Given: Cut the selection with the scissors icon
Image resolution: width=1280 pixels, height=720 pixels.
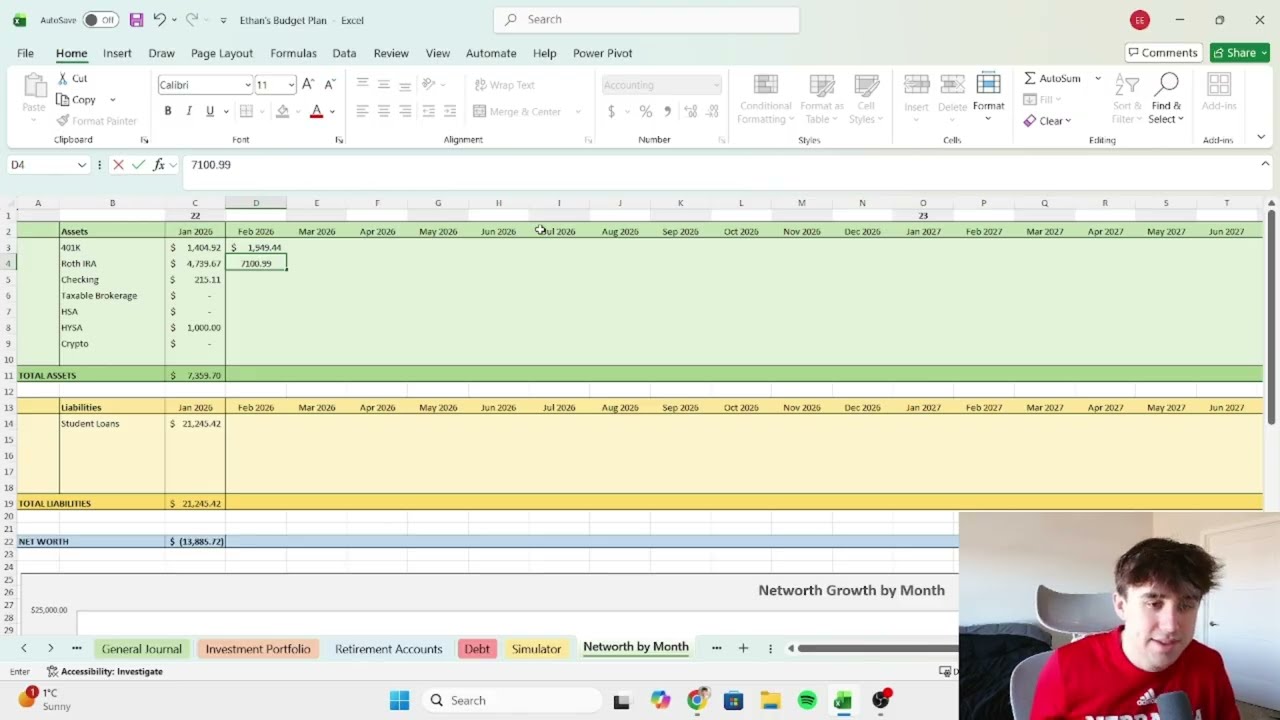Looking at the screenshot, I should click(x=63, y=79).
